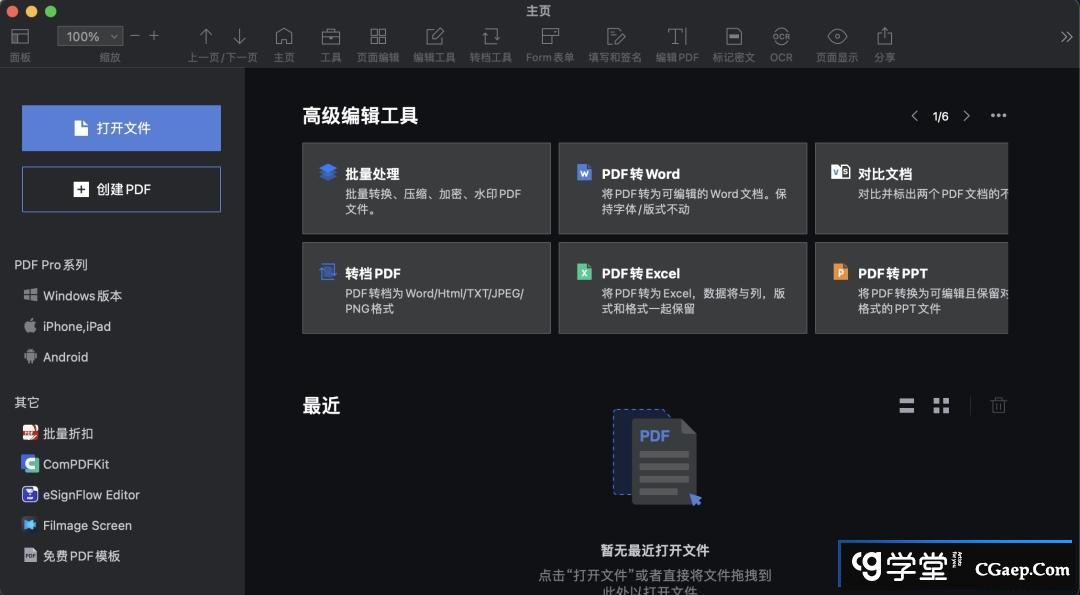Viewport: 1080px width, 595px height.
Task: Open the three-dot more options menu
Action: coord(998,116)
